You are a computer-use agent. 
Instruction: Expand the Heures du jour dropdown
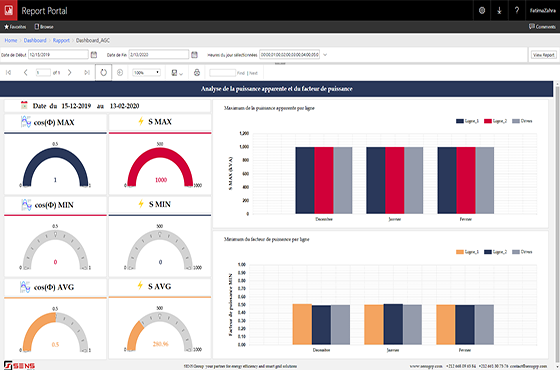pos(325,55)
